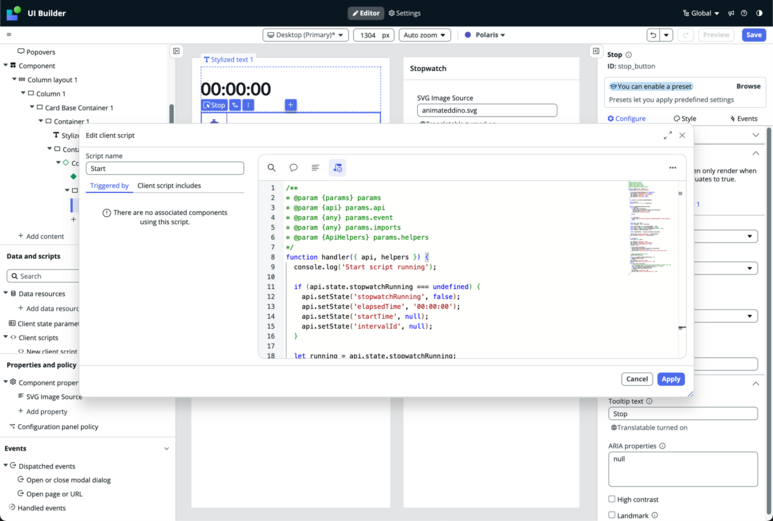The height and width of the screenshot is (521, 773).
Task: Collapse the Component tree node
Action: click(6, 65)
